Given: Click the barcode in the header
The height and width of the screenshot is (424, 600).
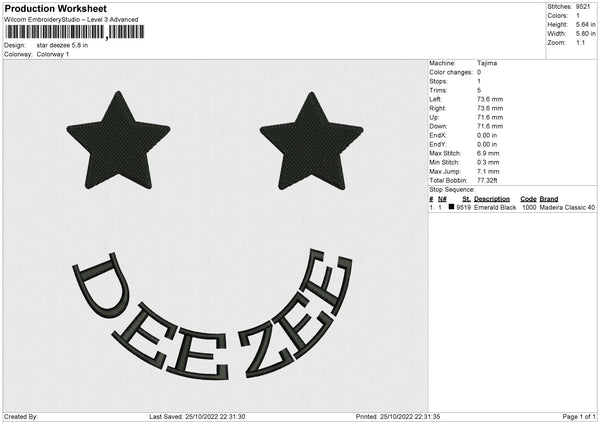Looking at the screenshot, I should pyautogui.click(x=75, y=32).
